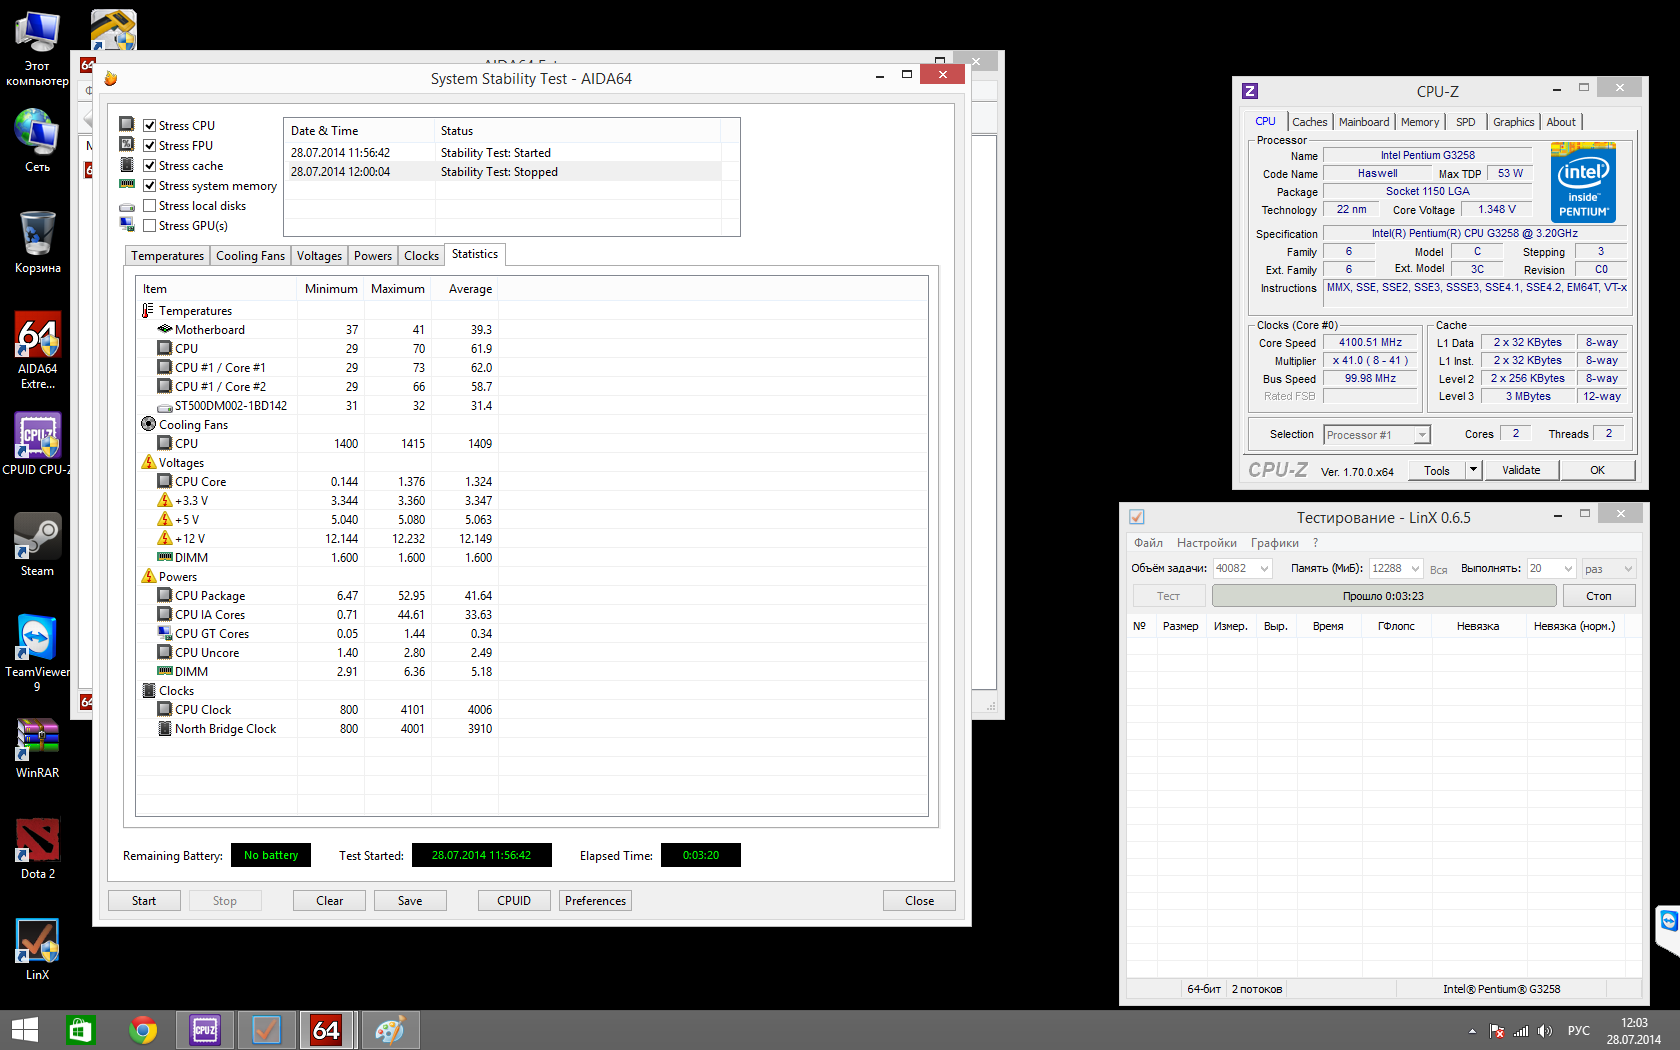Open the Windows Start button
Screen dimensions: 1680x1050
tap(25, 1030)
